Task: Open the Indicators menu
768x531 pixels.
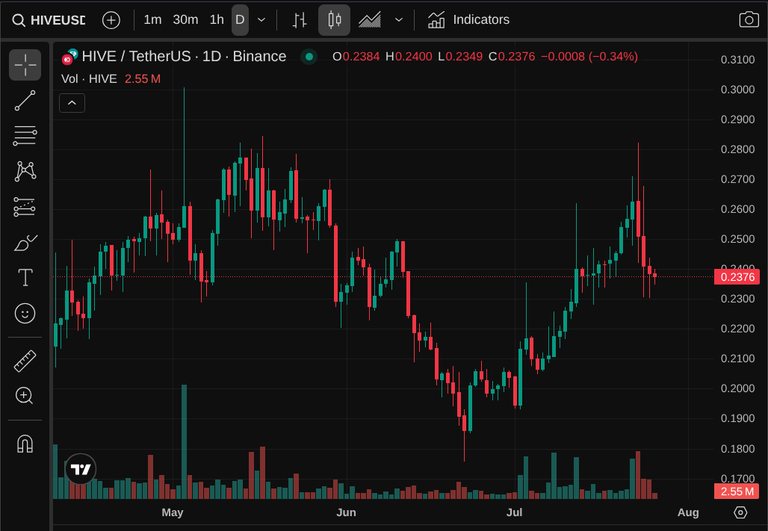Action: [469, 20]
